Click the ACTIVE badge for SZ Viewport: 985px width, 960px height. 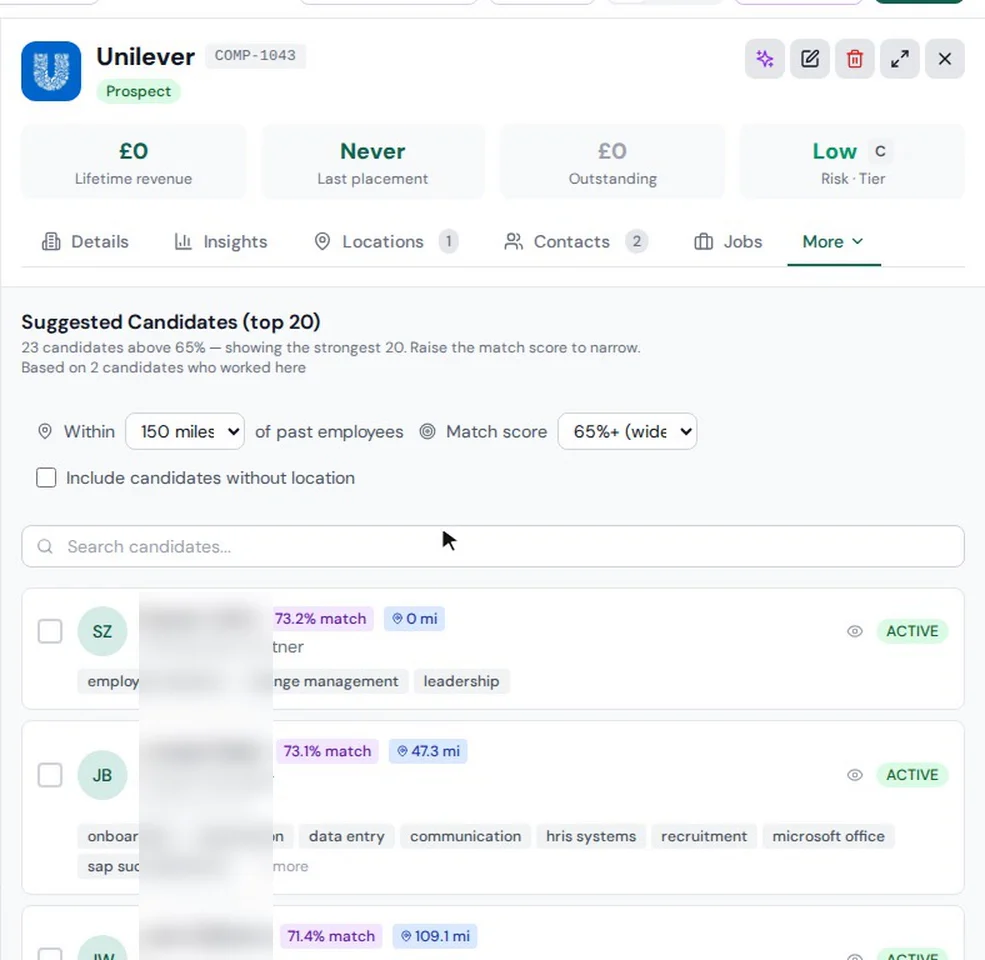click(x=912, y=631)
